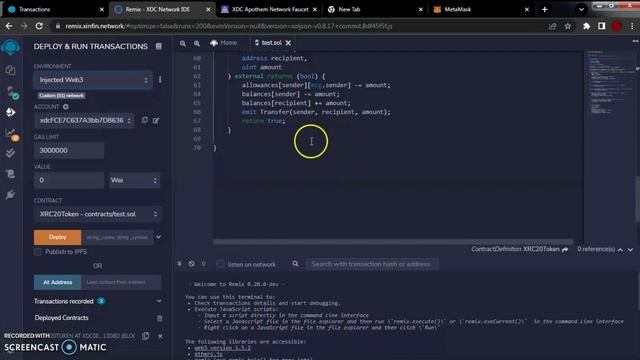Open the Unit Testing checkmark sidebar icon
The image size is (640, 360).
[11, 153]
